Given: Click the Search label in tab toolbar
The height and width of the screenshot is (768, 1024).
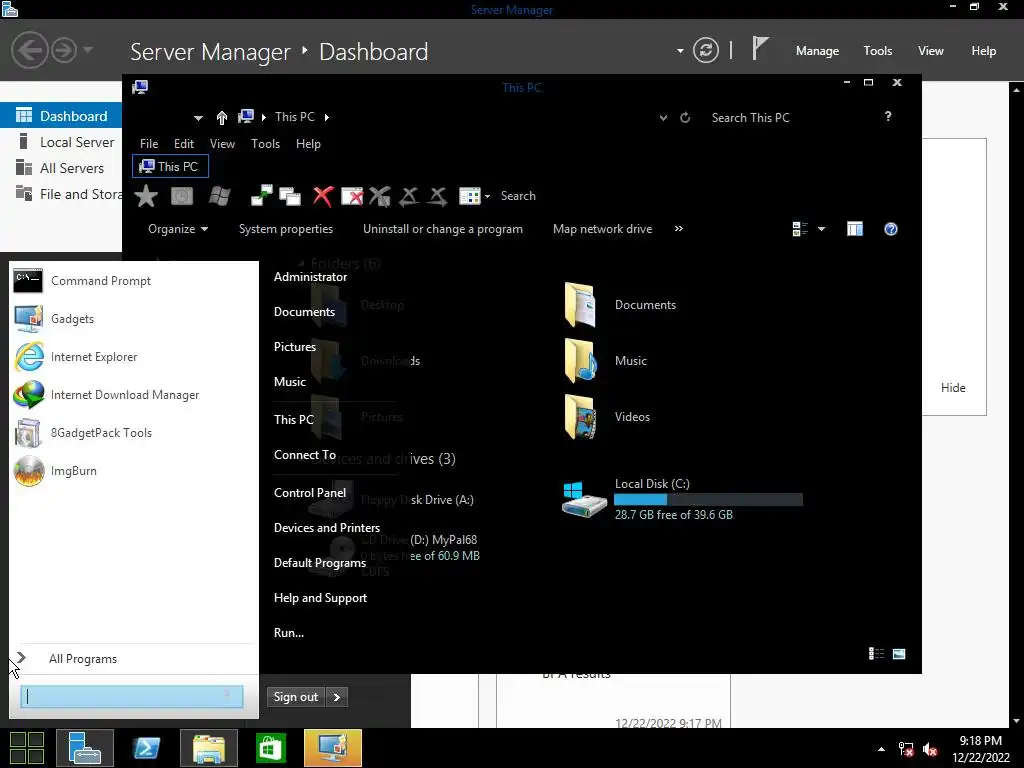Looking at the screenshot, I should 518,196.
